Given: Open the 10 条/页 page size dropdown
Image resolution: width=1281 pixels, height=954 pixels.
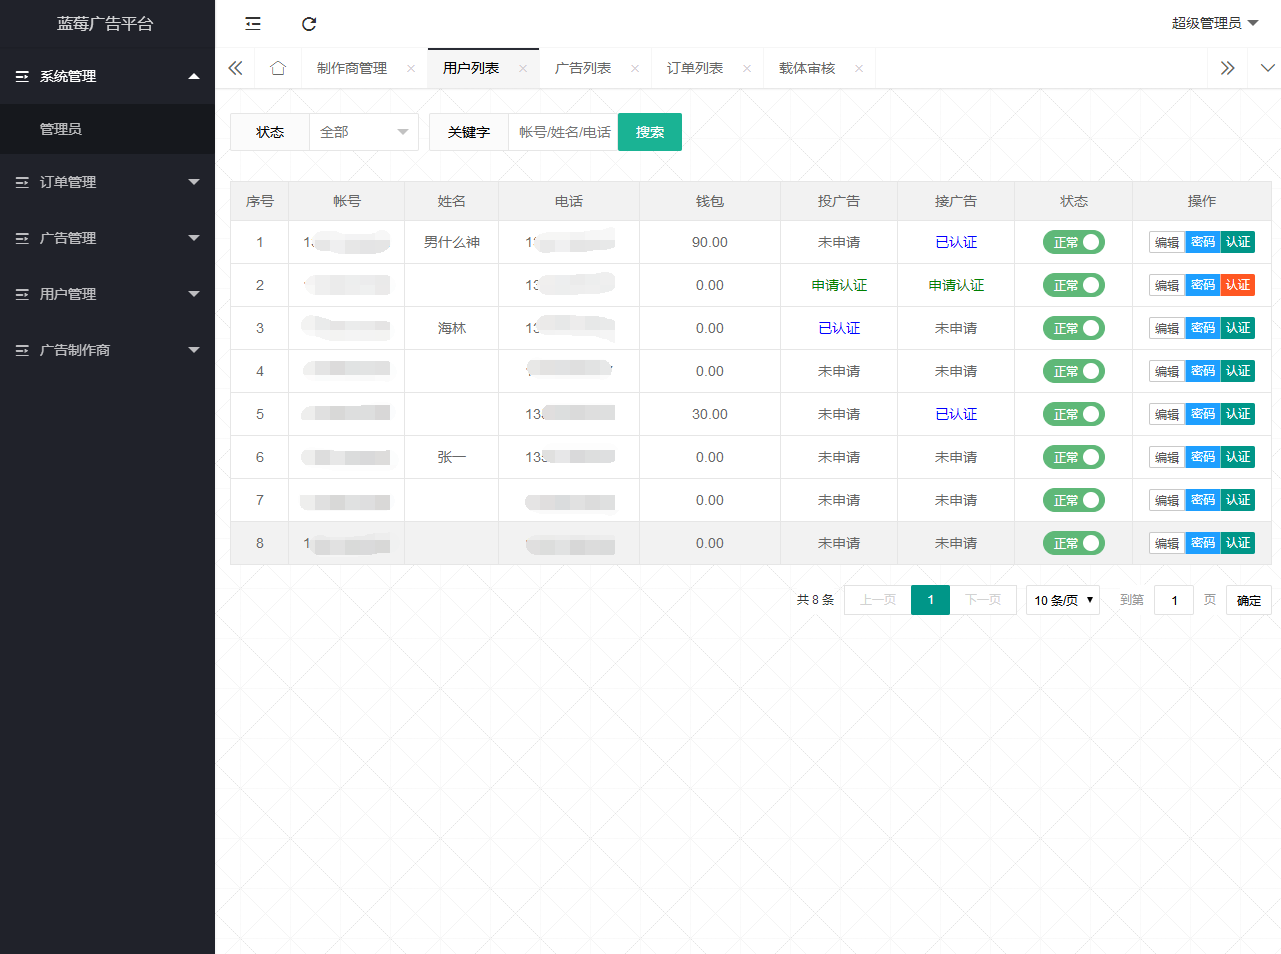Looking at the screenshot, I should (x=1062, y=600).
